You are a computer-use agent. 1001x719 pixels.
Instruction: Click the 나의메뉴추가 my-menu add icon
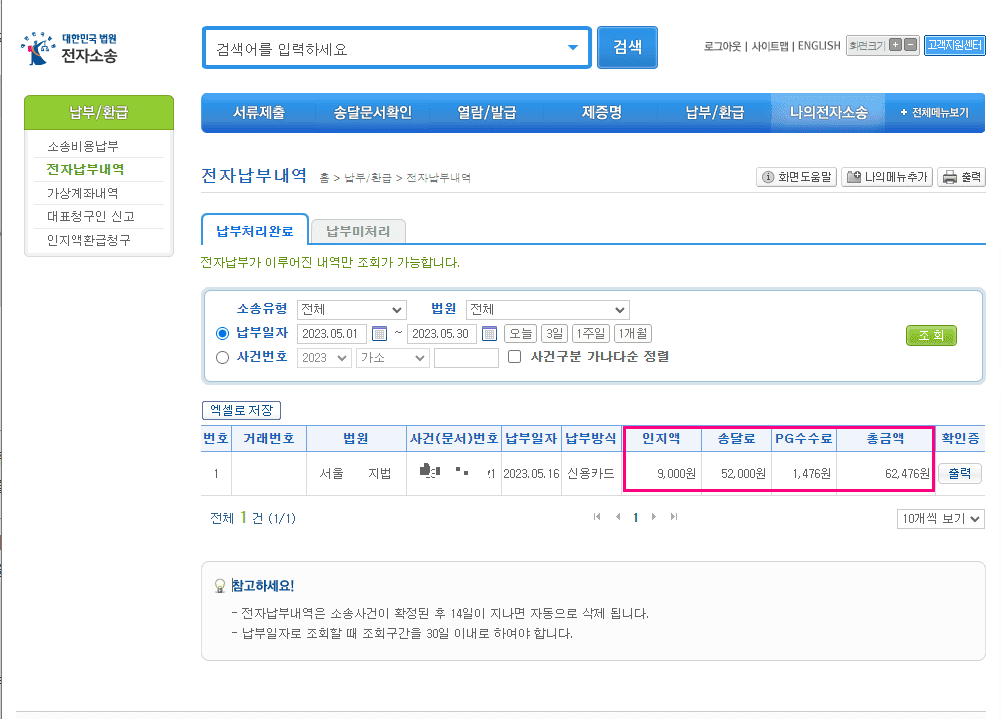coord(886,177)
